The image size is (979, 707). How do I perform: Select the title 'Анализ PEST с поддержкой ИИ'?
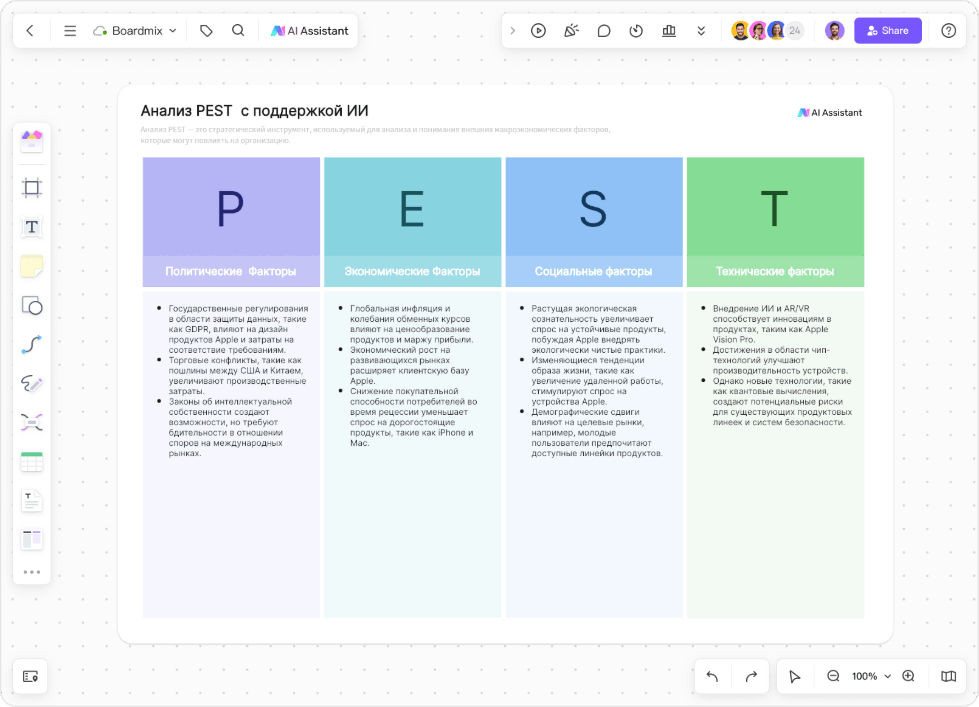coord(254,111)
